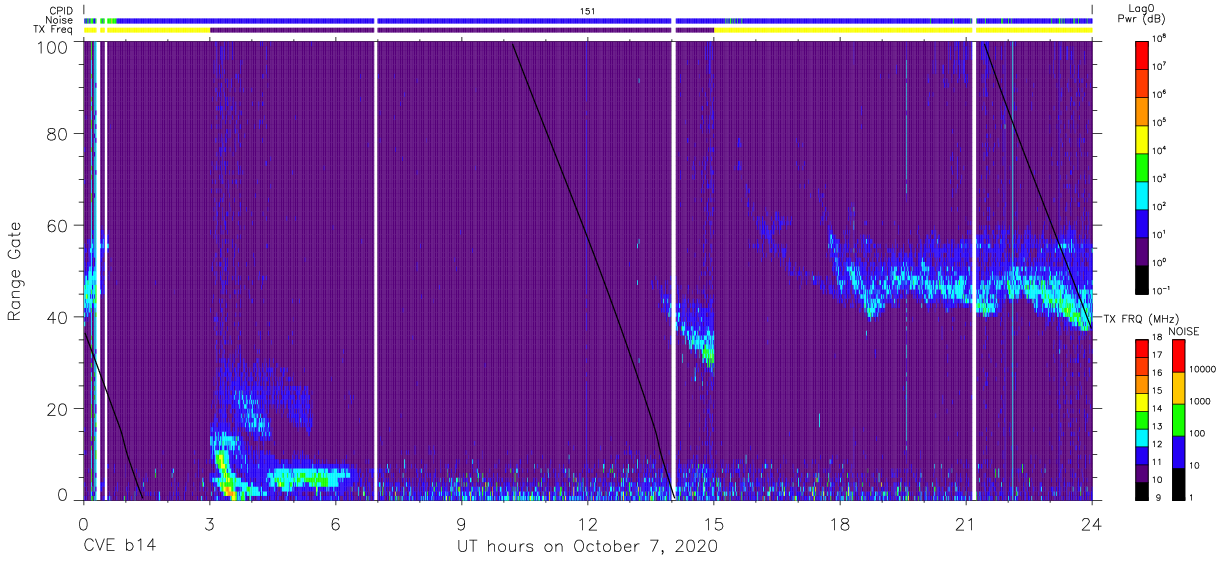Screen dimensions: 1228x567
Task: Click the x-axis tick label '21'
Action: coord(965,522)
